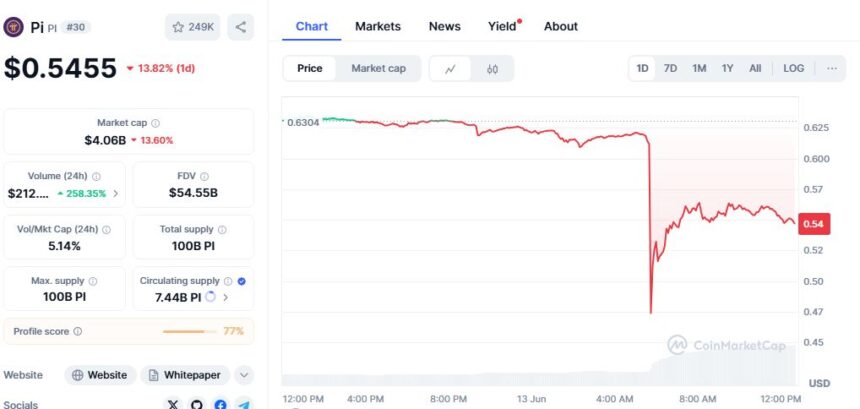Click the Website link button
This screenshot has width=860, height=409.
click(101, 375)
